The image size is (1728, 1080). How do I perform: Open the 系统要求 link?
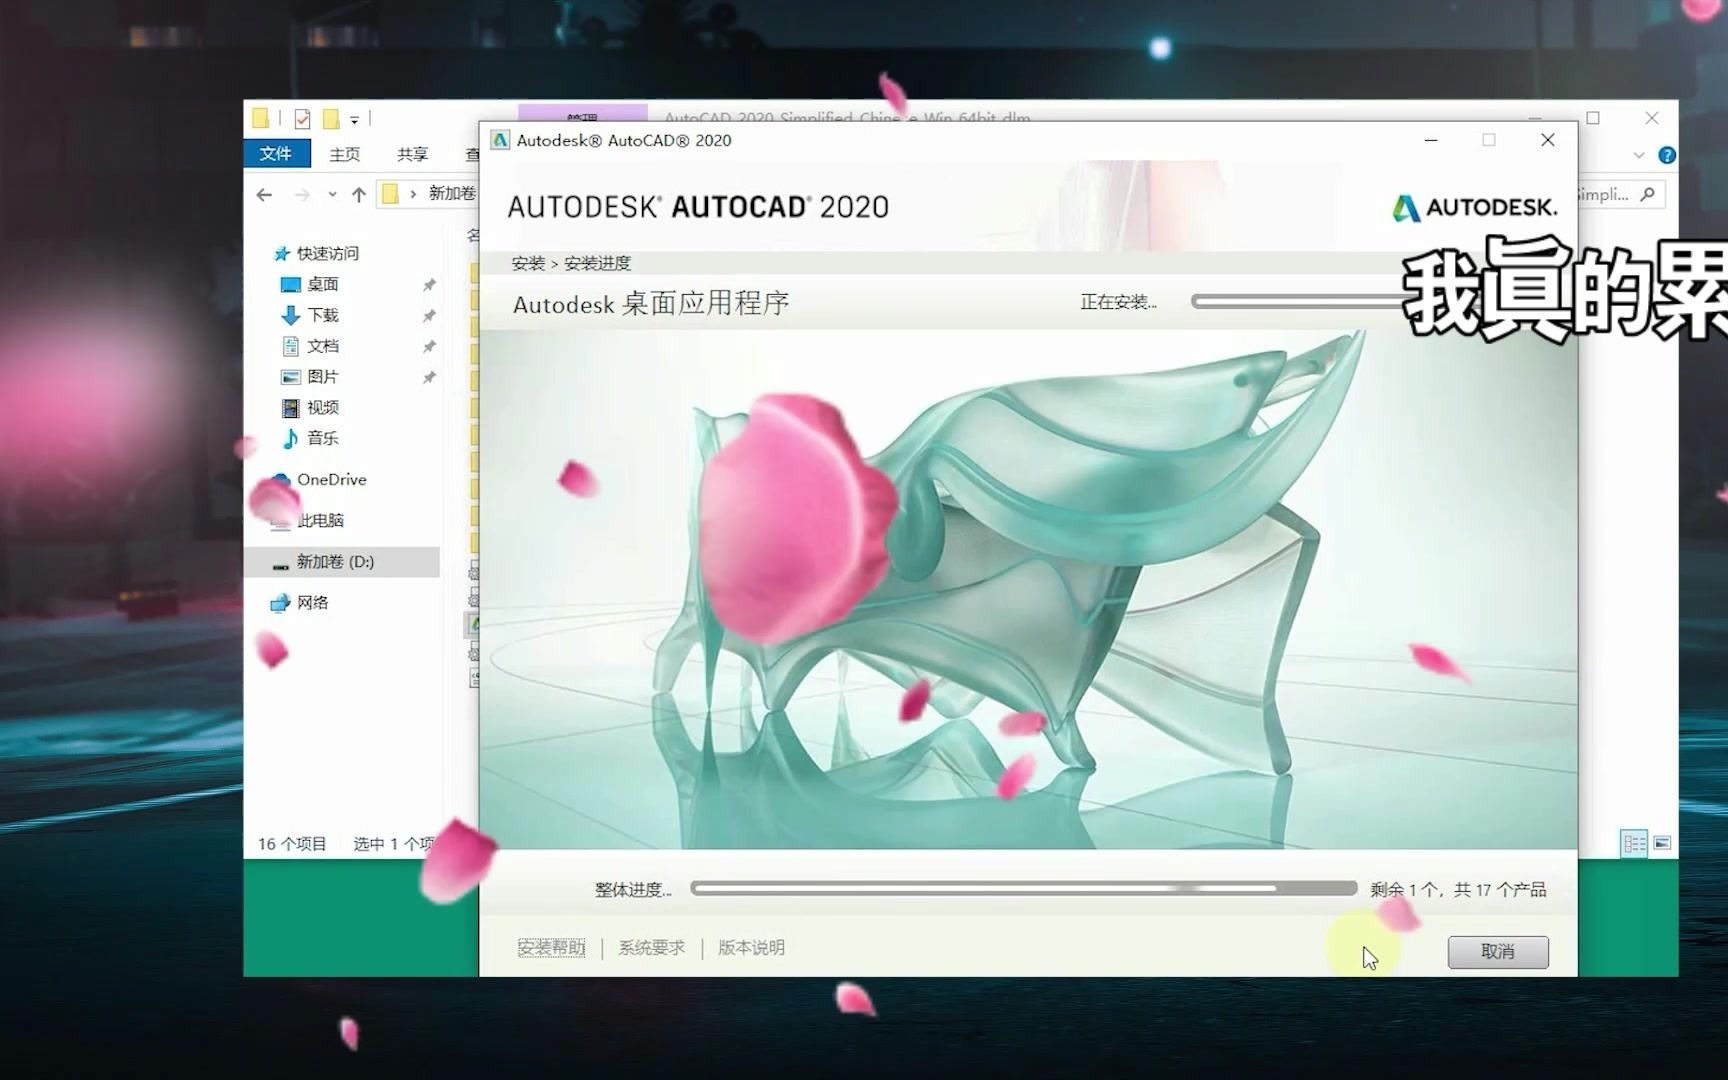tap(651, 947)
